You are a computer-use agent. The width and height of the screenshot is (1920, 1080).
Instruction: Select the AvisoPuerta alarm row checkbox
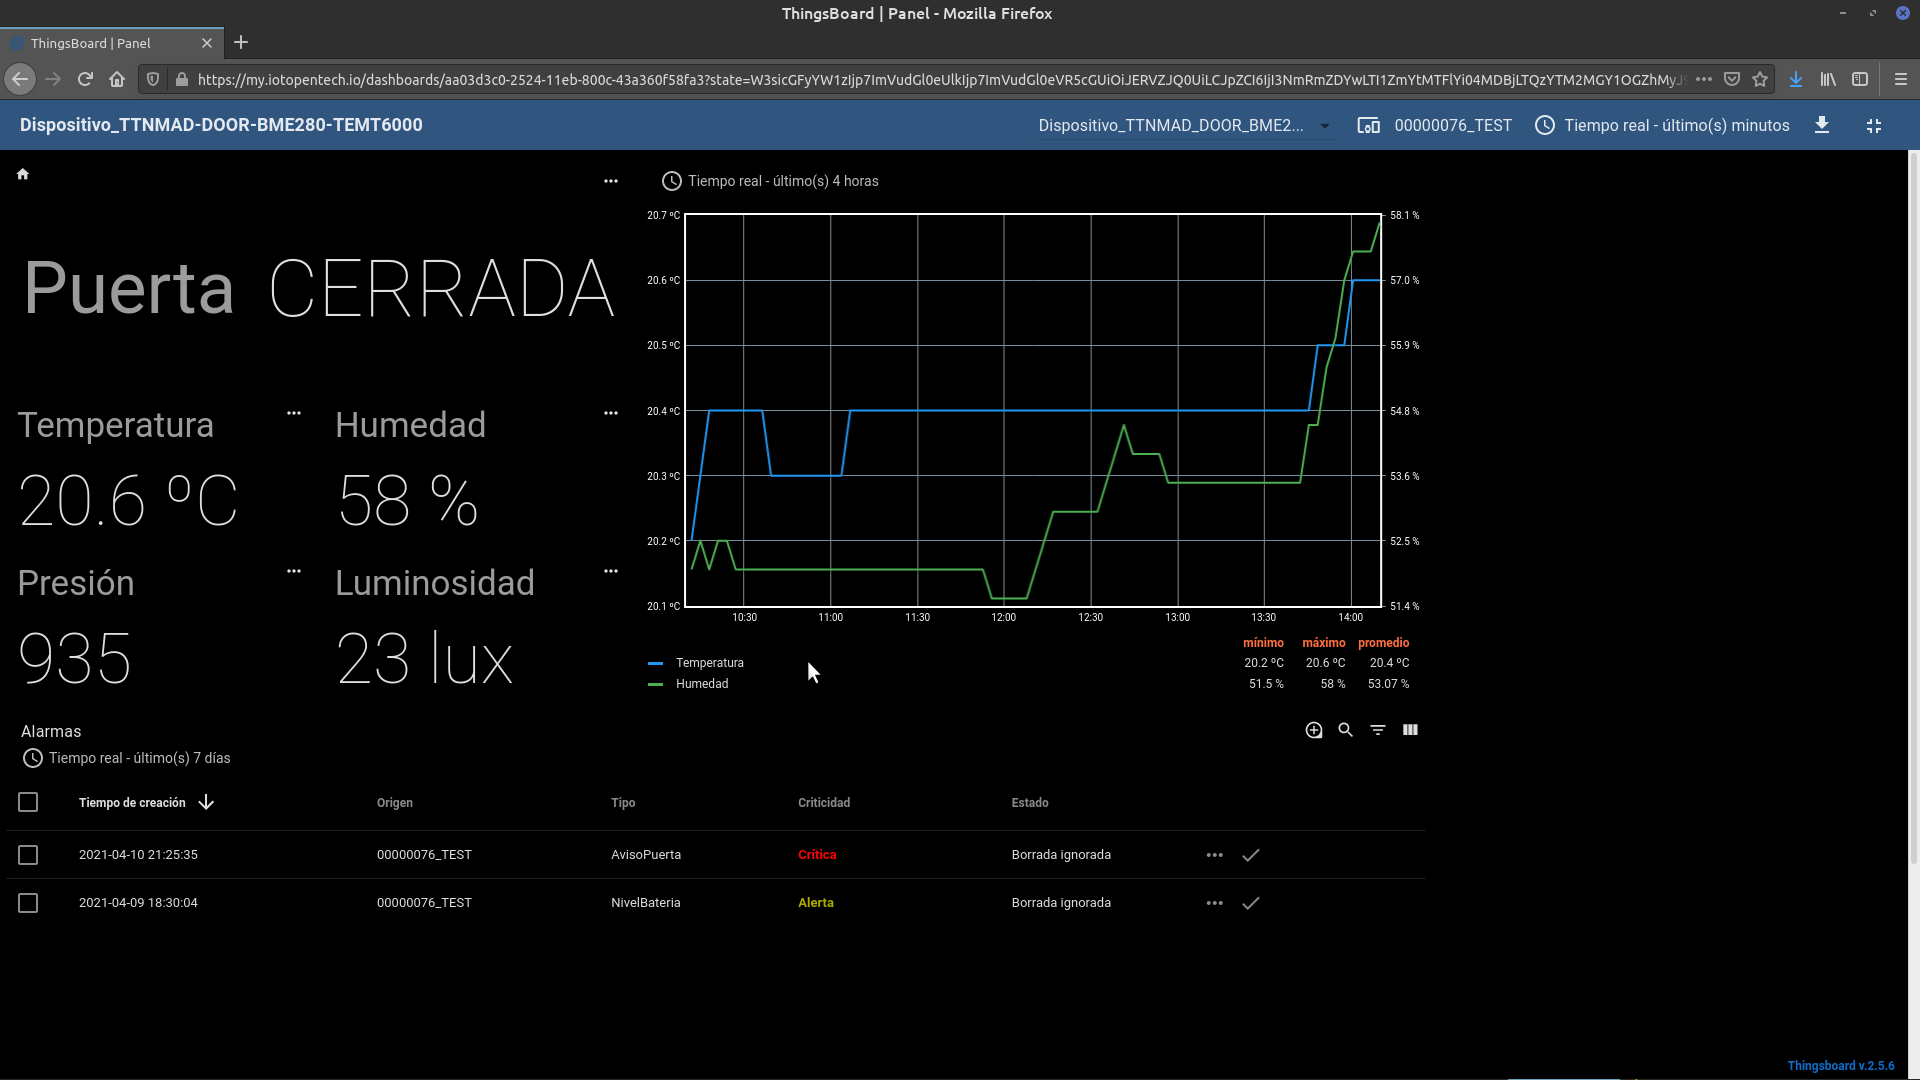point(28,855)
